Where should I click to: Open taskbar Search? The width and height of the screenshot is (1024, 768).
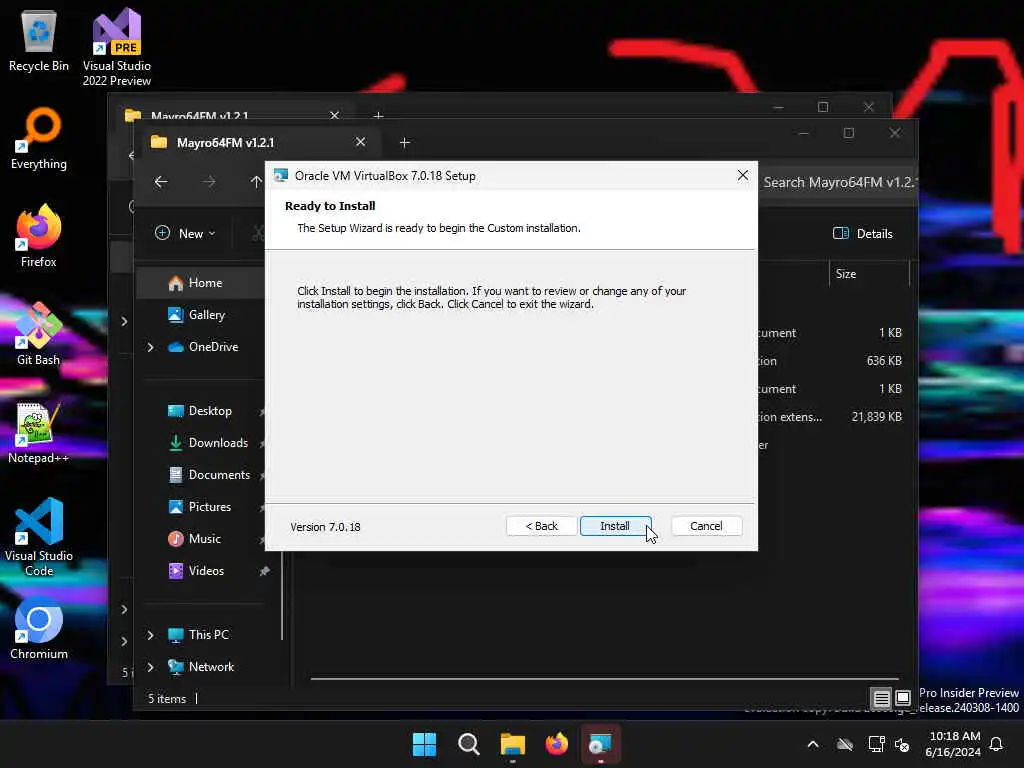(x=468, y=744)
